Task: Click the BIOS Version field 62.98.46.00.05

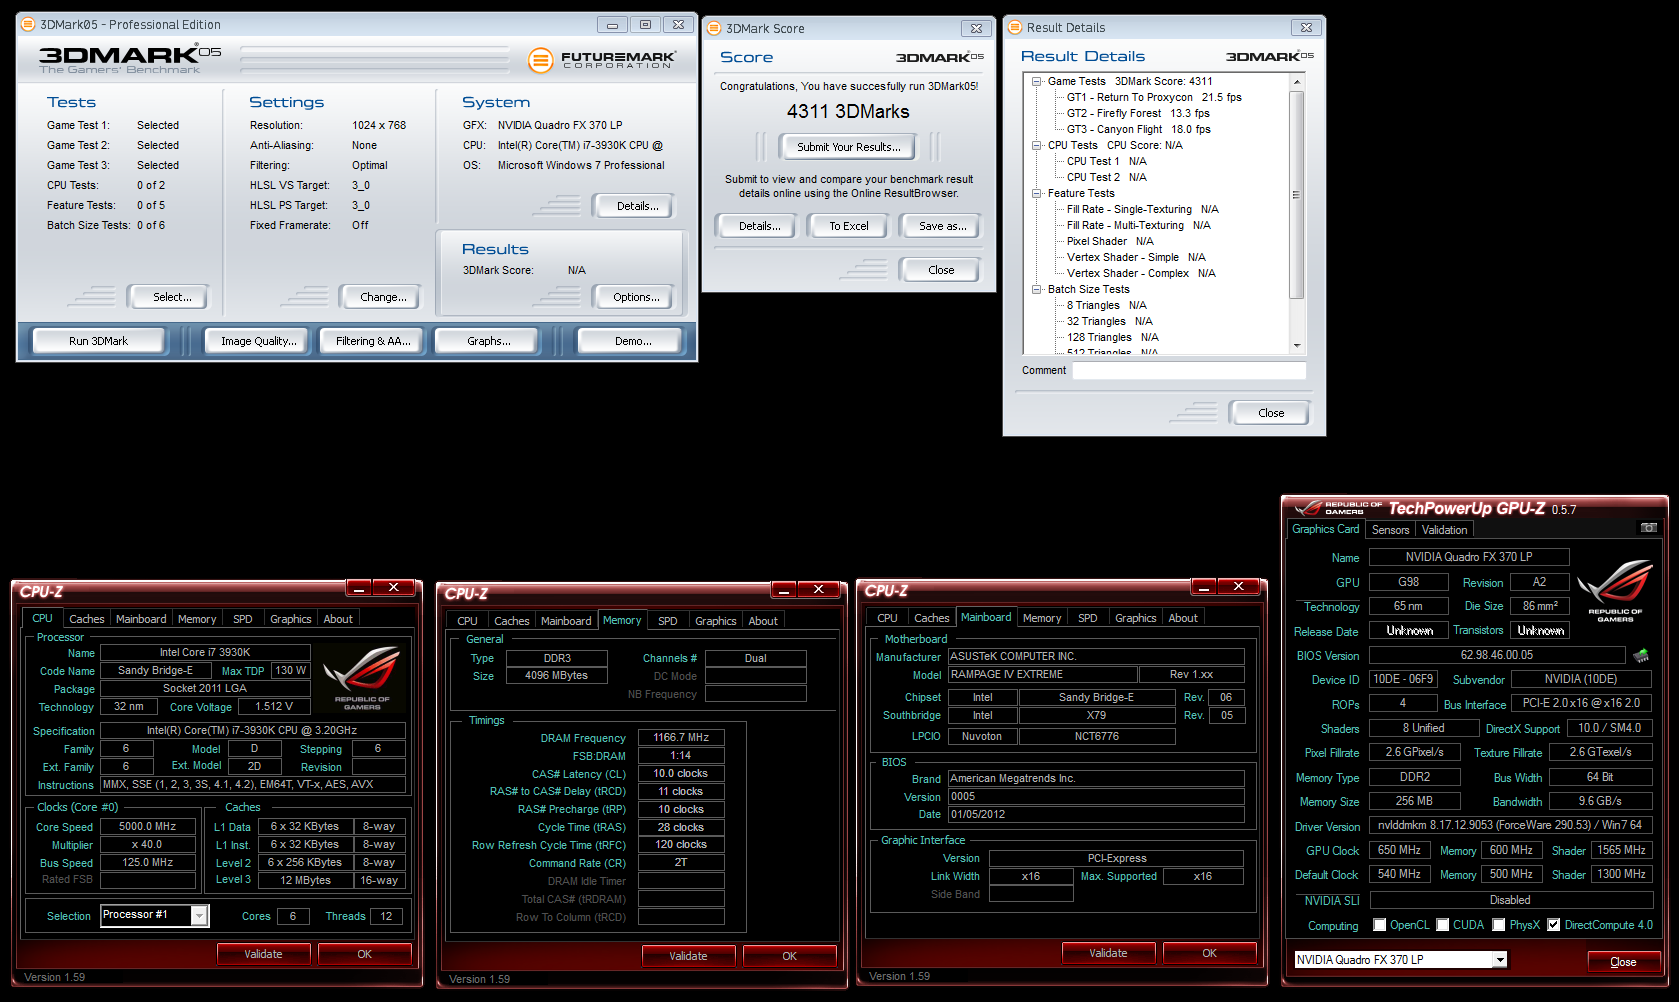Action: [1496, 656]
